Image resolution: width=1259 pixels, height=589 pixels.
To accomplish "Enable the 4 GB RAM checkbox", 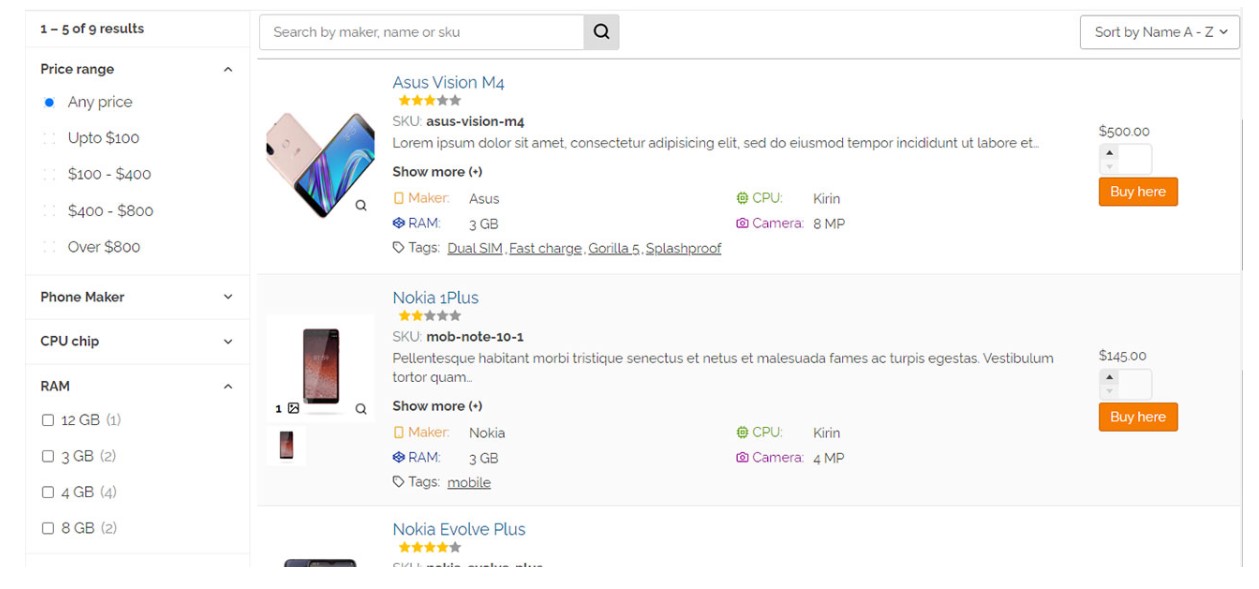I will (x=48, y=492).
